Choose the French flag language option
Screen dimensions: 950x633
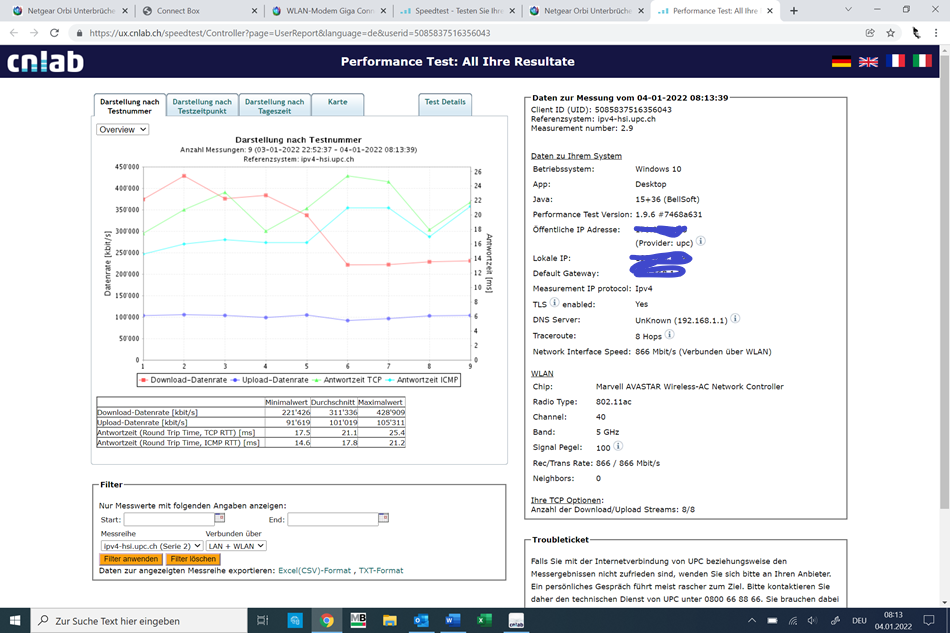click(895, 62)
